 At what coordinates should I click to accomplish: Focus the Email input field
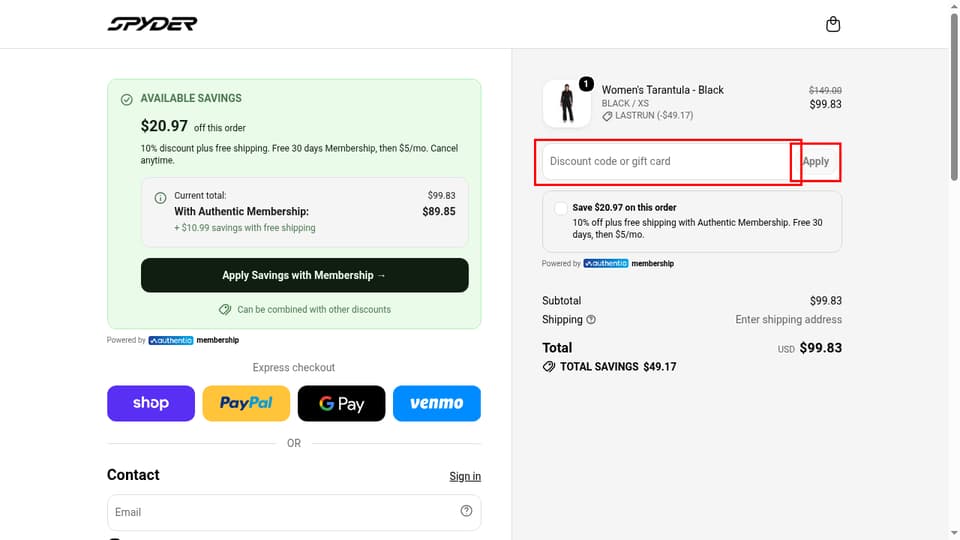[x=294, y=512]
